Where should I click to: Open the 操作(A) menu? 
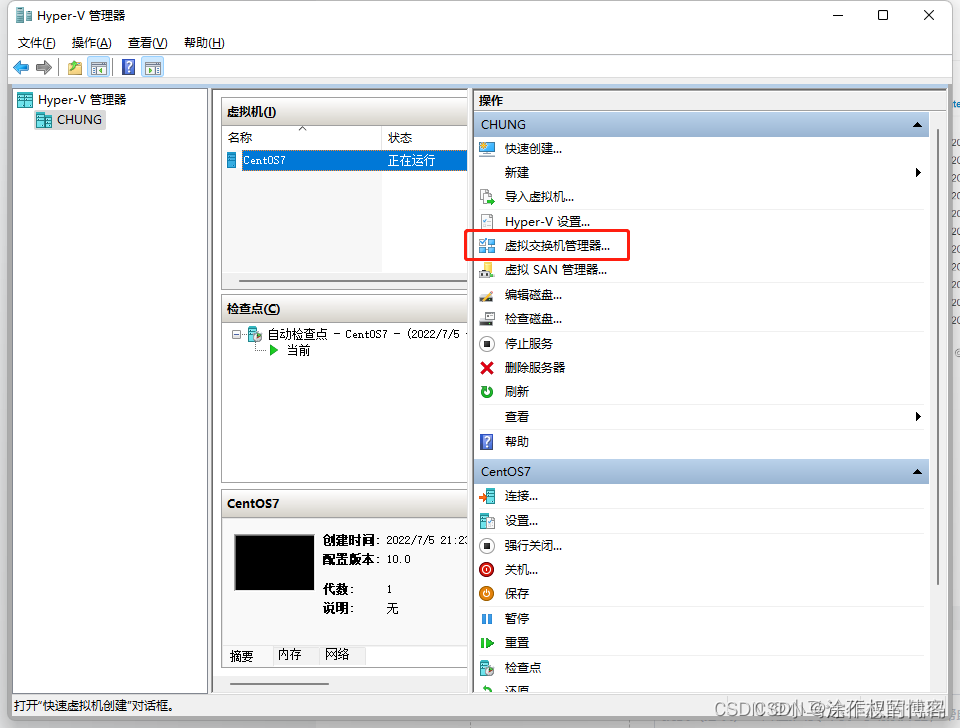click(x=91, y=43)
